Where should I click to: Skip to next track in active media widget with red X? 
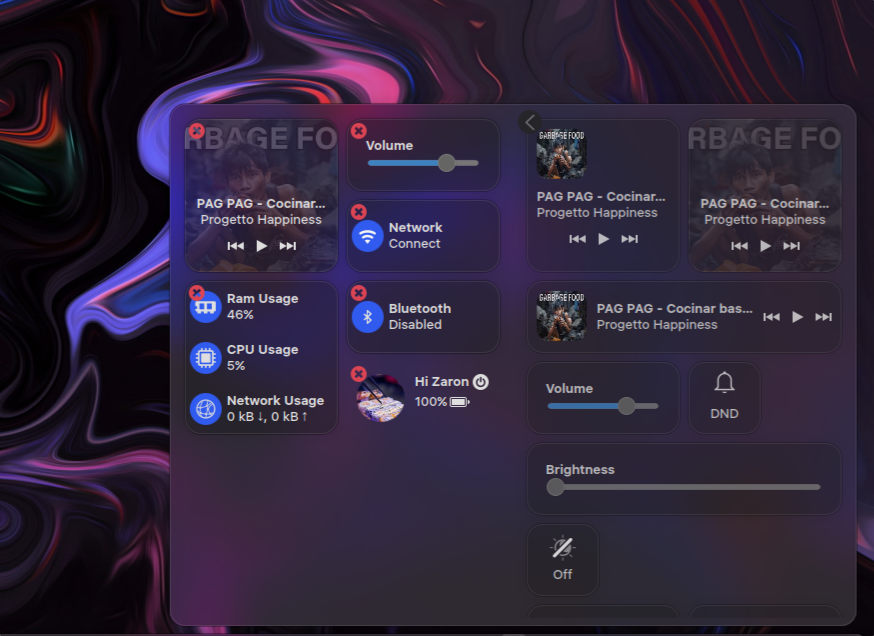pos(288,246)
